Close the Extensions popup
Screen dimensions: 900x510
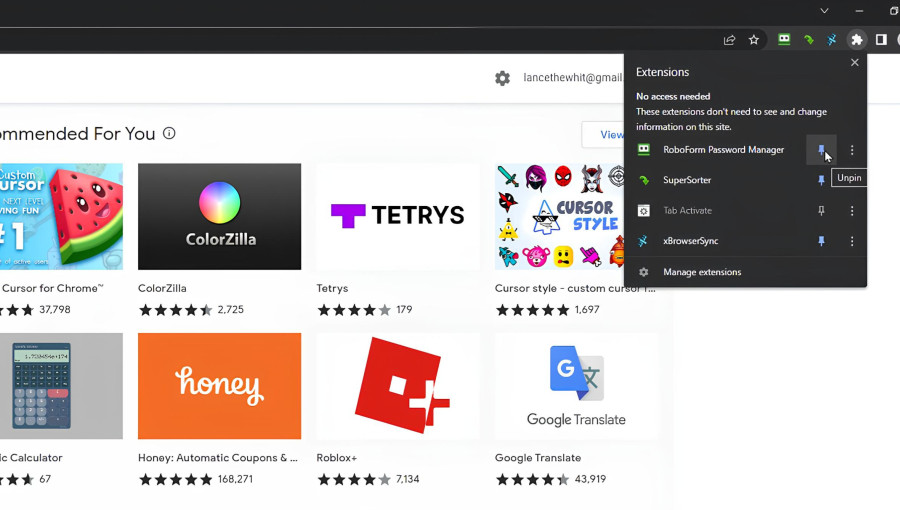click(x=855, y=63)
